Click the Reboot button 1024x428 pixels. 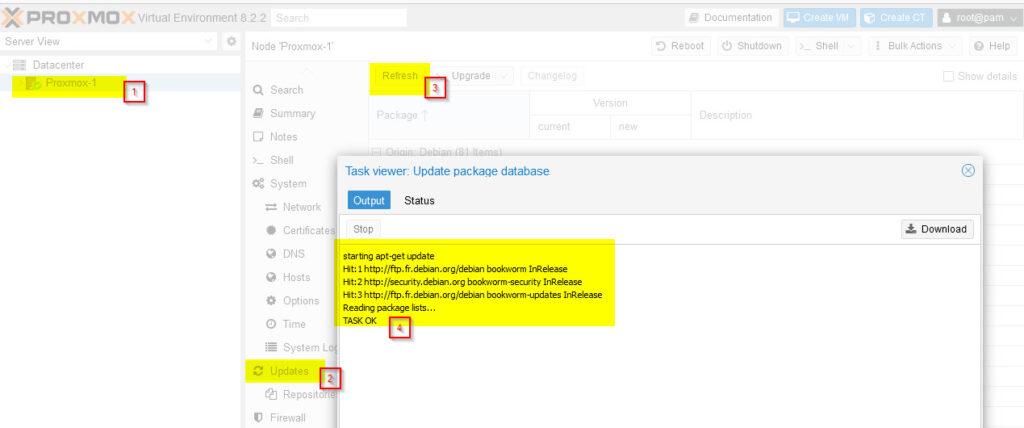click(680, 46)
